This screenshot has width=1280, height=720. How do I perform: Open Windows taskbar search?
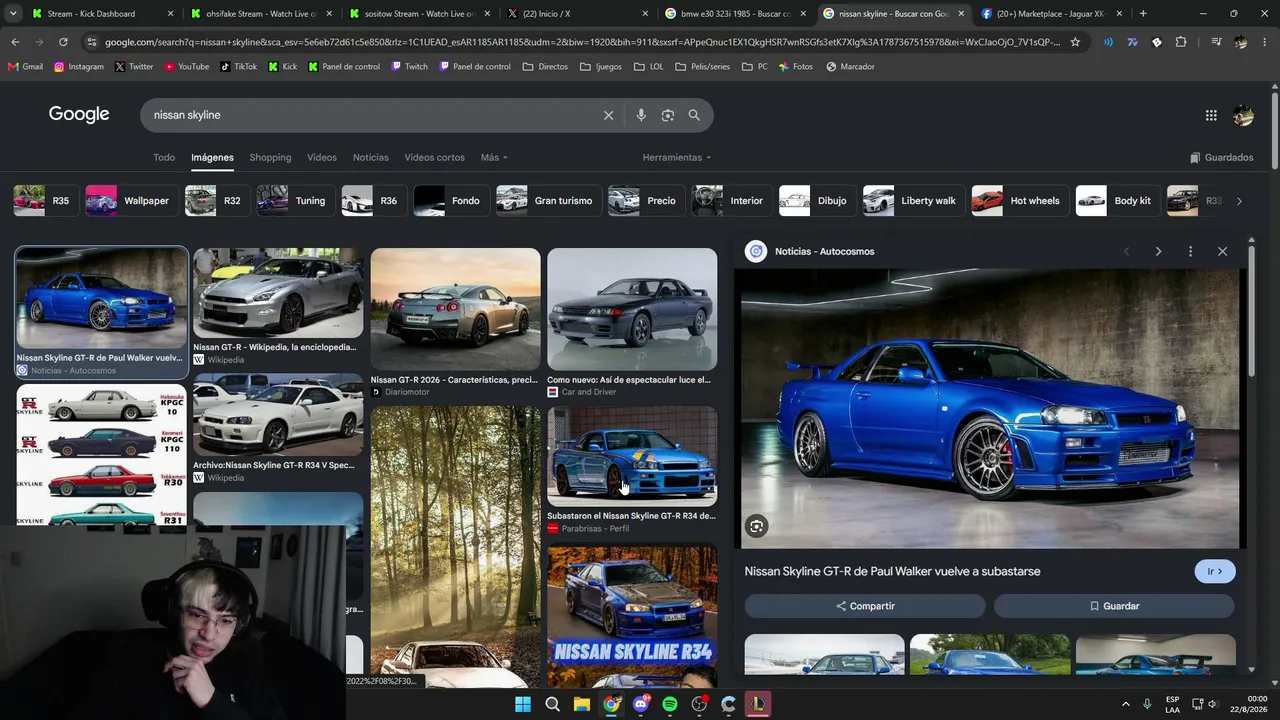click(552, 704)
